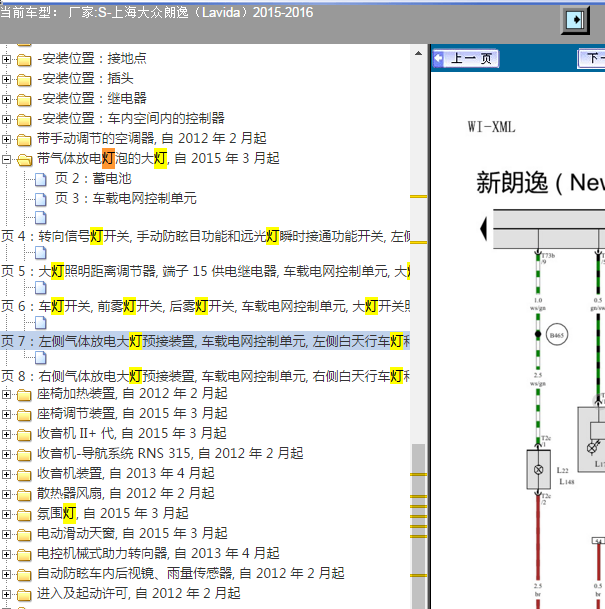Viewport: 605px width, 609px height.
Task: Expand 散热器风扇 tree node
Action: coord(6,494)
